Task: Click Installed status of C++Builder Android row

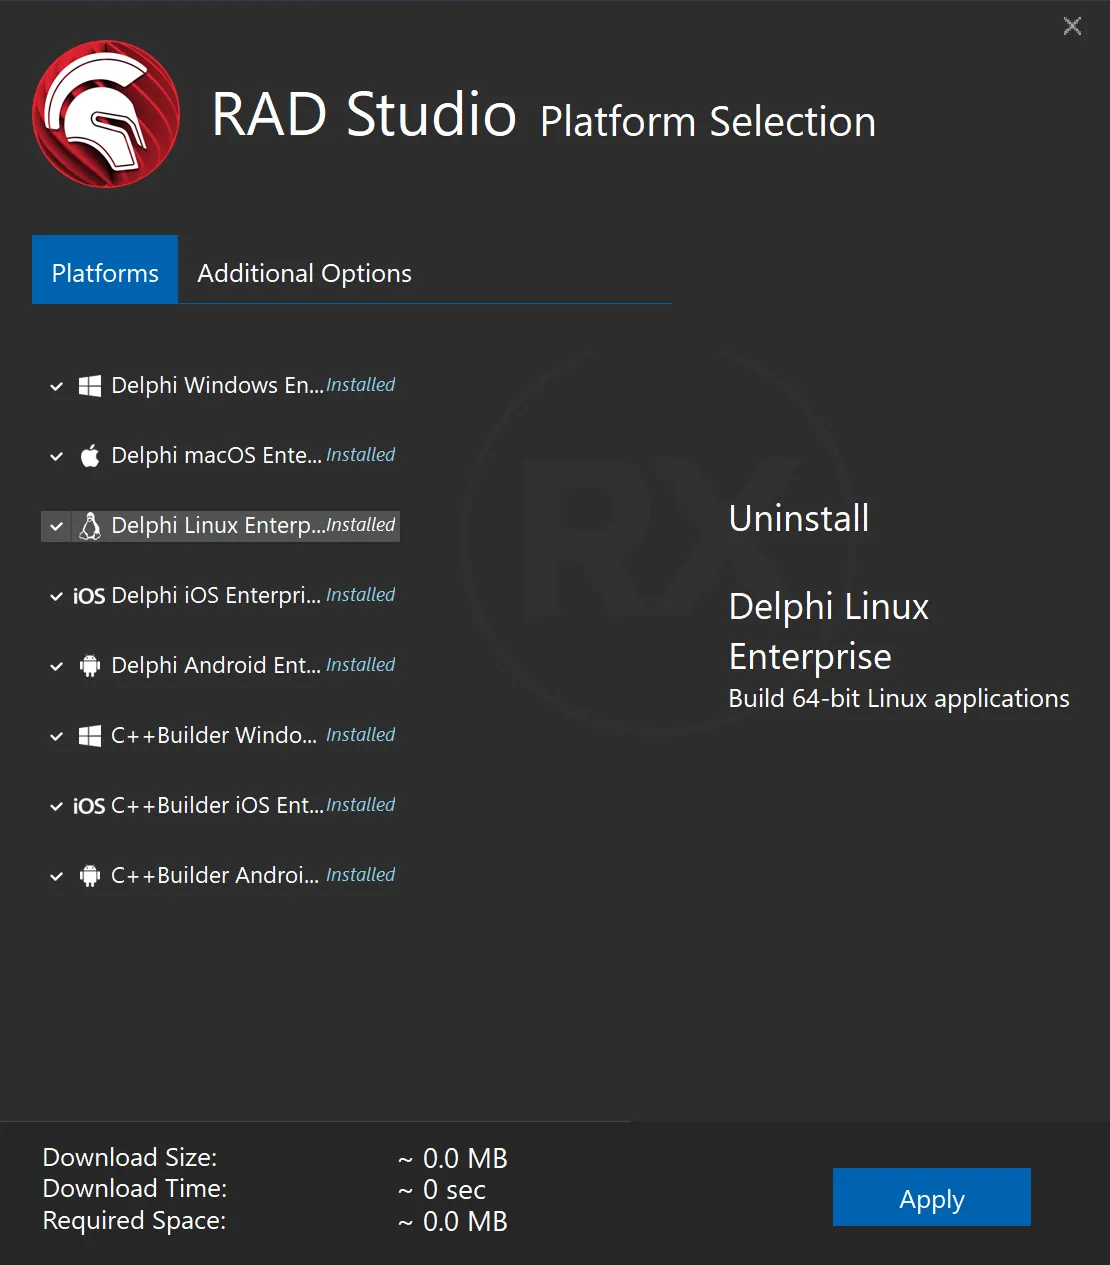Action: [x=361, y=875]
